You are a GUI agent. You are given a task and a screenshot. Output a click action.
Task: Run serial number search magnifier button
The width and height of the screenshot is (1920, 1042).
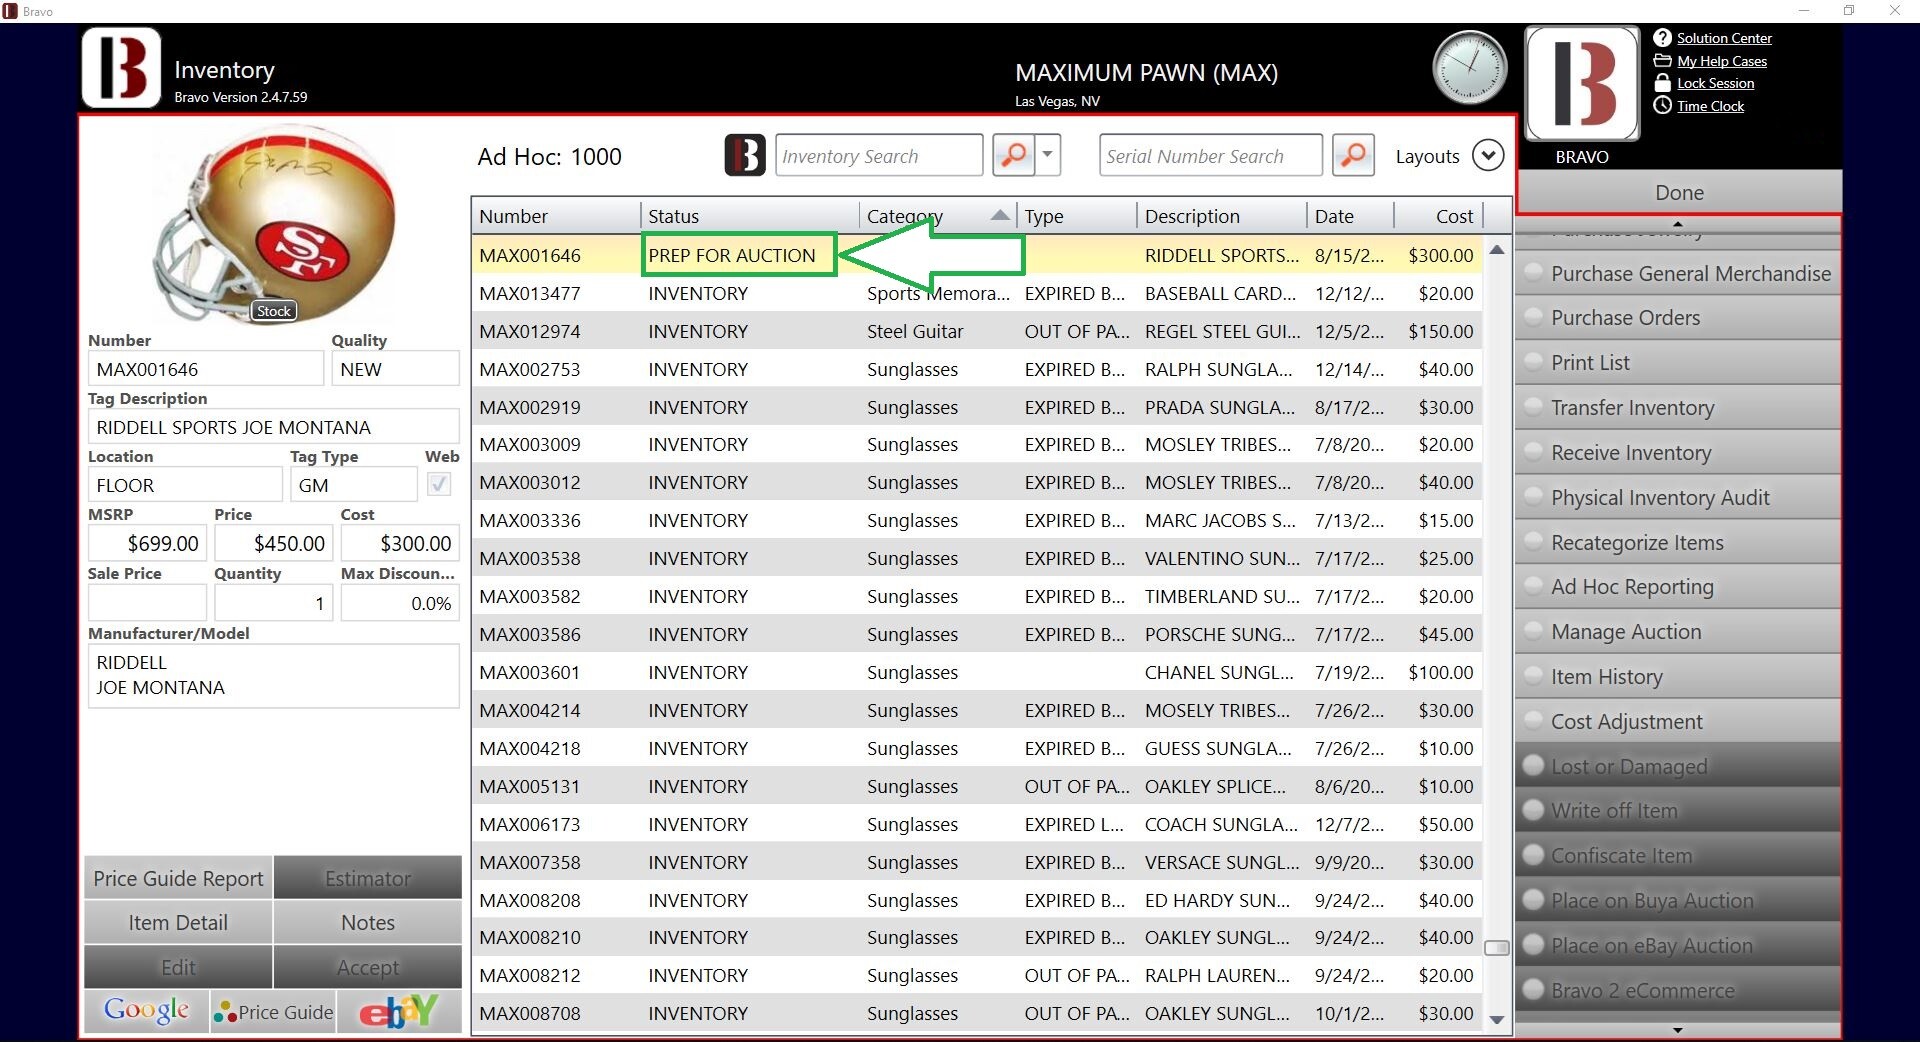pyautogui.click(x=1353, y=155)
